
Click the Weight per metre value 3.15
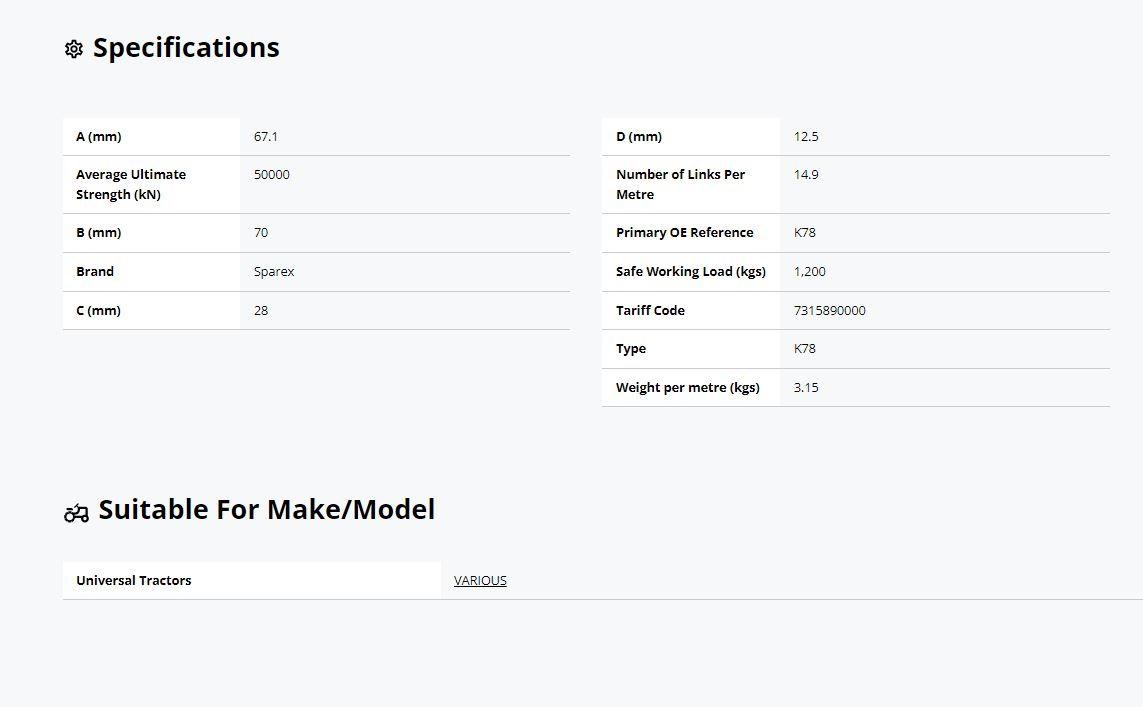tap(806, 388)
